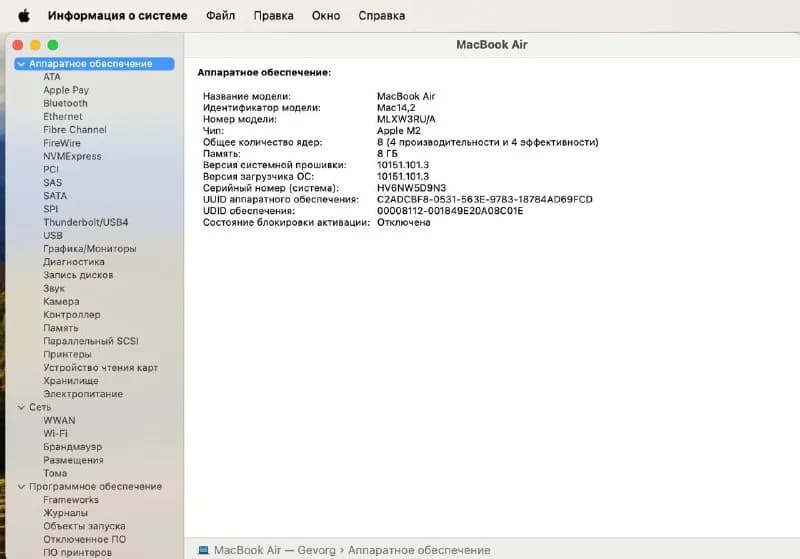The image size is (800, 559).
Task: Select ПО принтеров in the sidebar
Action: (78, 553)
